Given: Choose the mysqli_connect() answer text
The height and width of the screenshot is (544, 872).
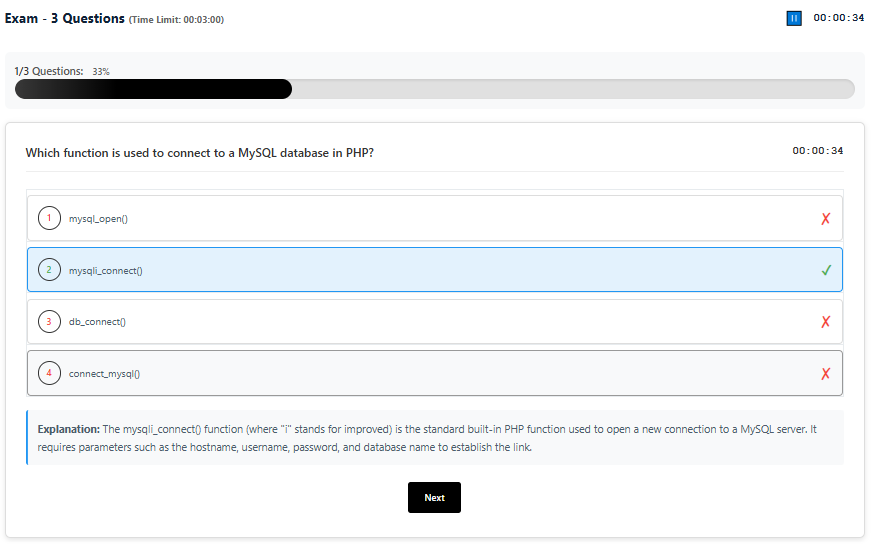Looking at the screenshot, I should 105,271.
